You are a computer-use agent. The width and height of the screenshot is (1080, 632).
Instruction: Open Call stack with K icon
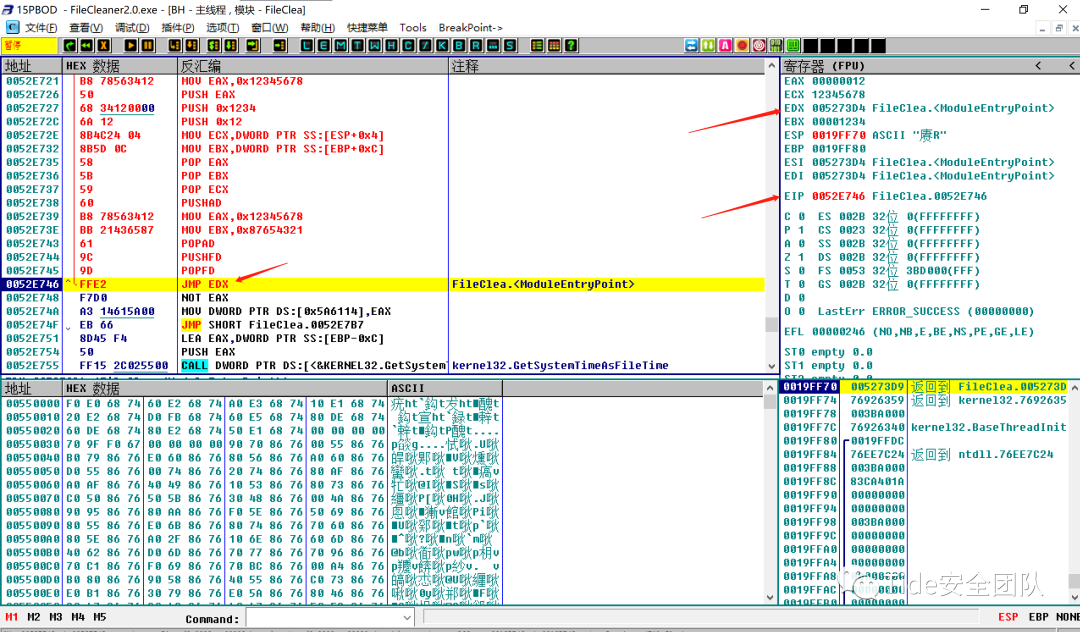coord(442,45)
